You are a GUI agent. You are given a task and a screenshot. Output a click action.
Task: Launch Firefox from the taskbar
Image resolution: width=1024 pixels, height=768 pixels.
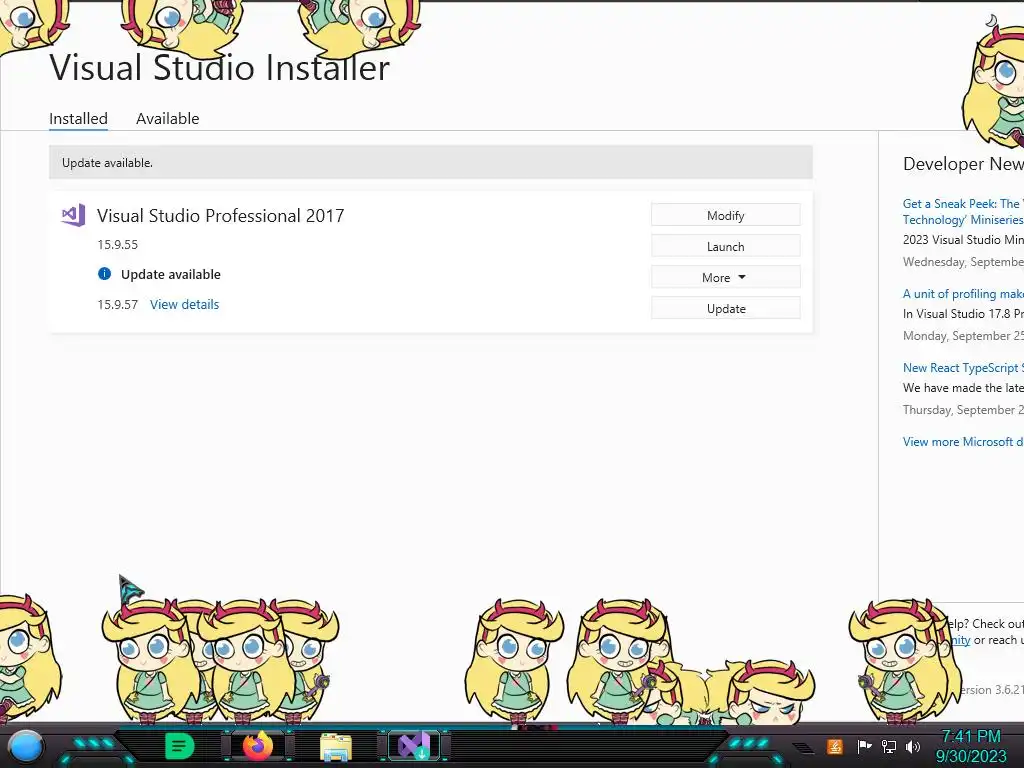pos(257,746)
